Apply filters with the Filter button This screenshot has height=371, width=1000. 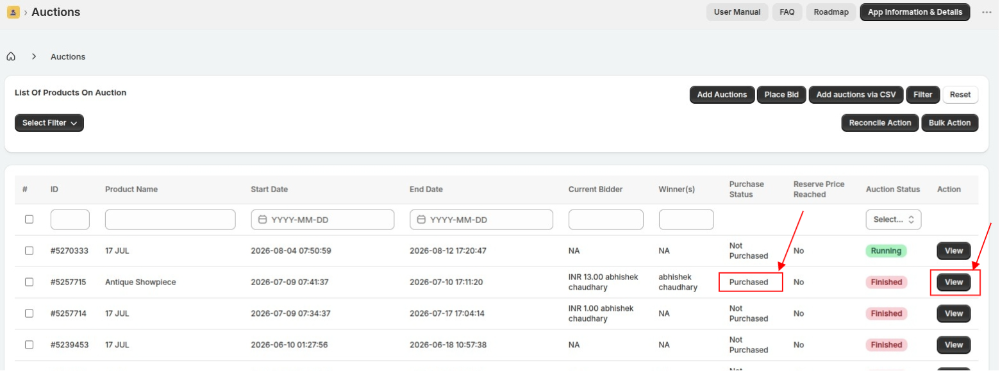(x=923, y=94)
